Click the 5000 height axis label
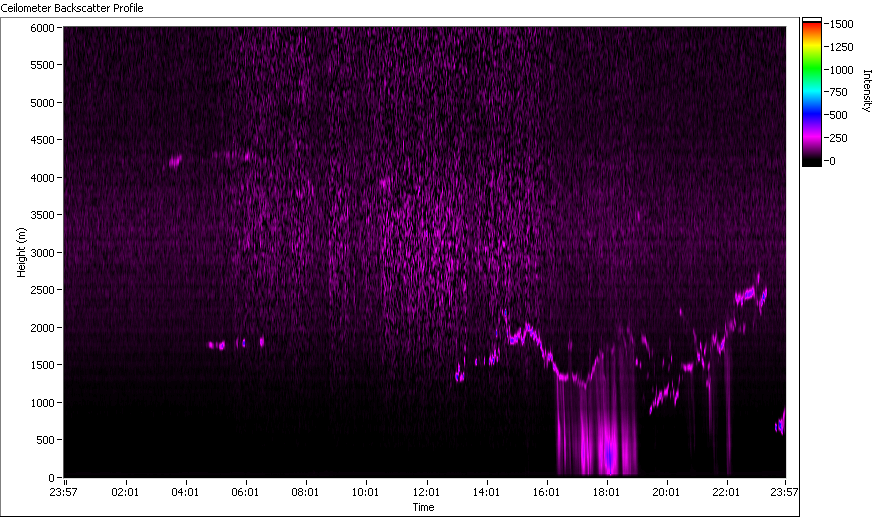The height and width of the screenshot is (517, 876). click(x=42, y=103)
